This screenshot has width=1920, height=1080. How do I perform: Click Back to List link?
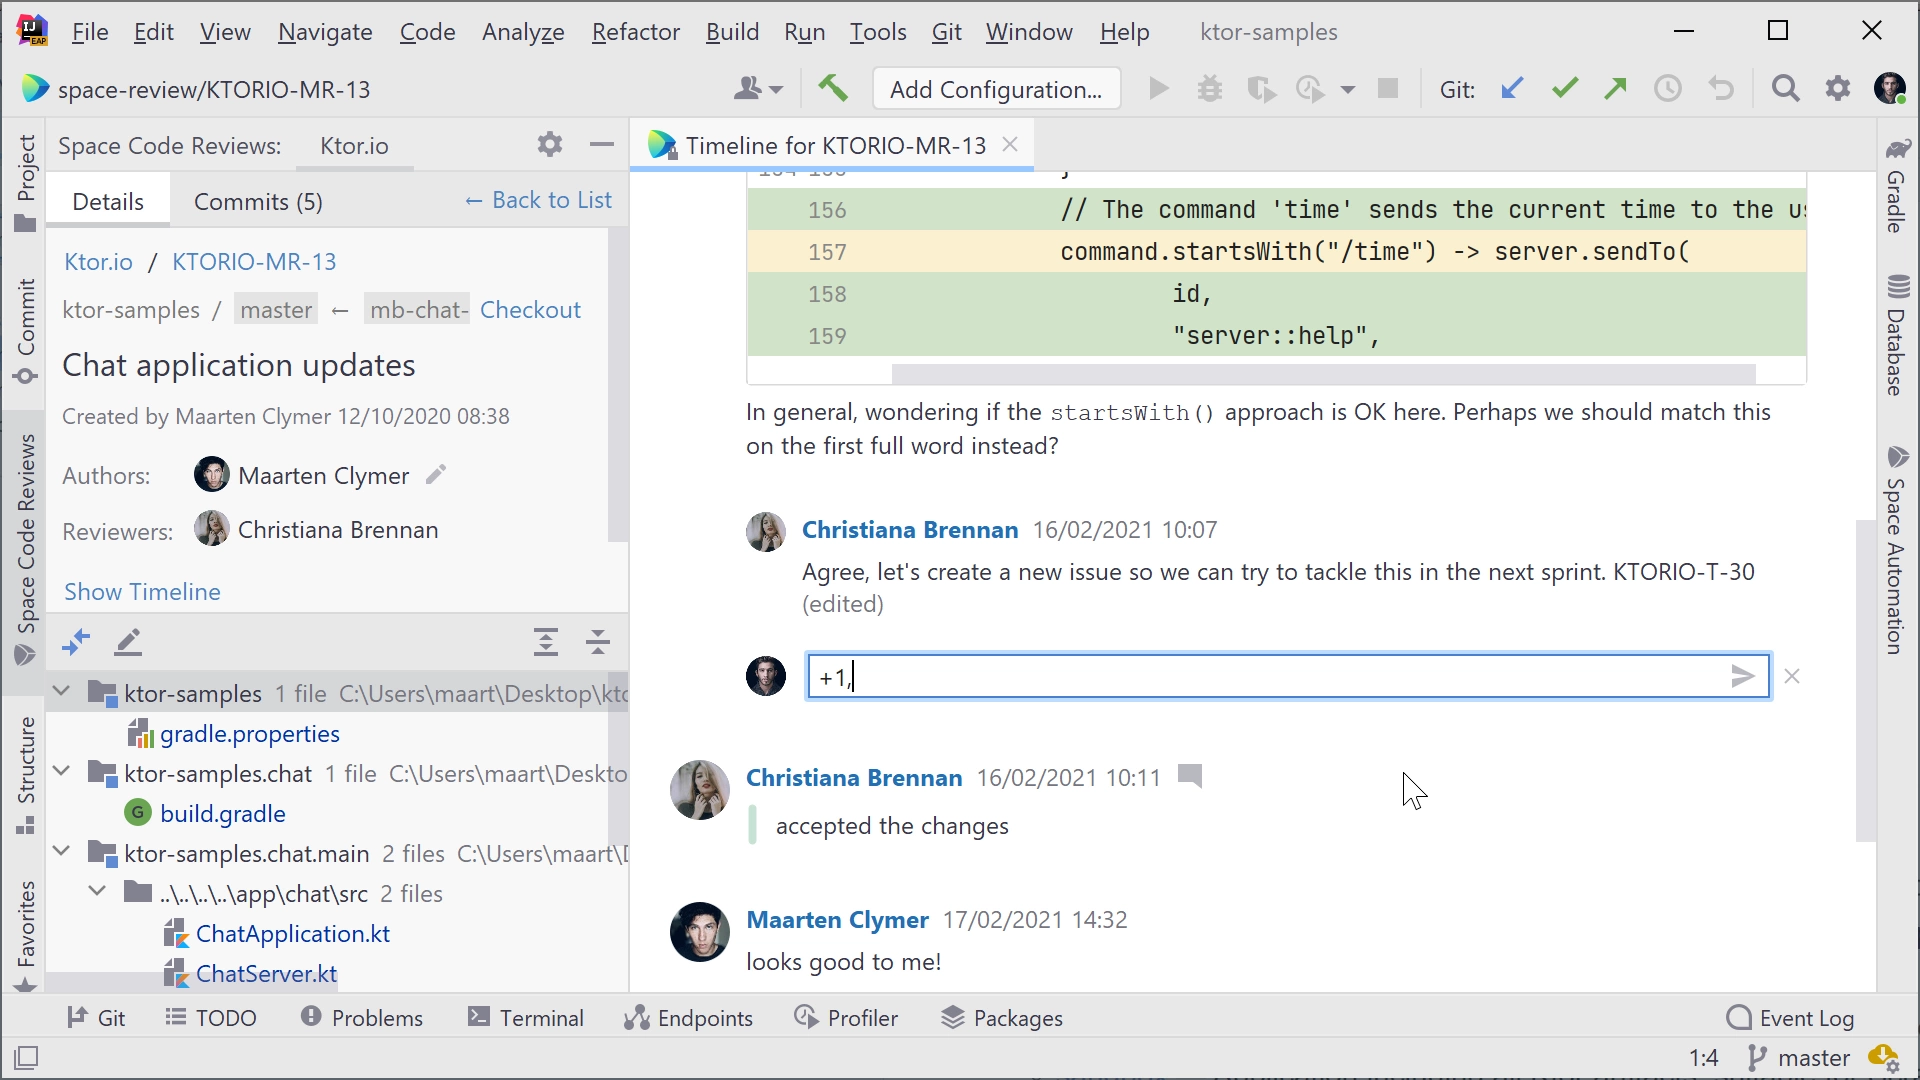pos(538,200)
